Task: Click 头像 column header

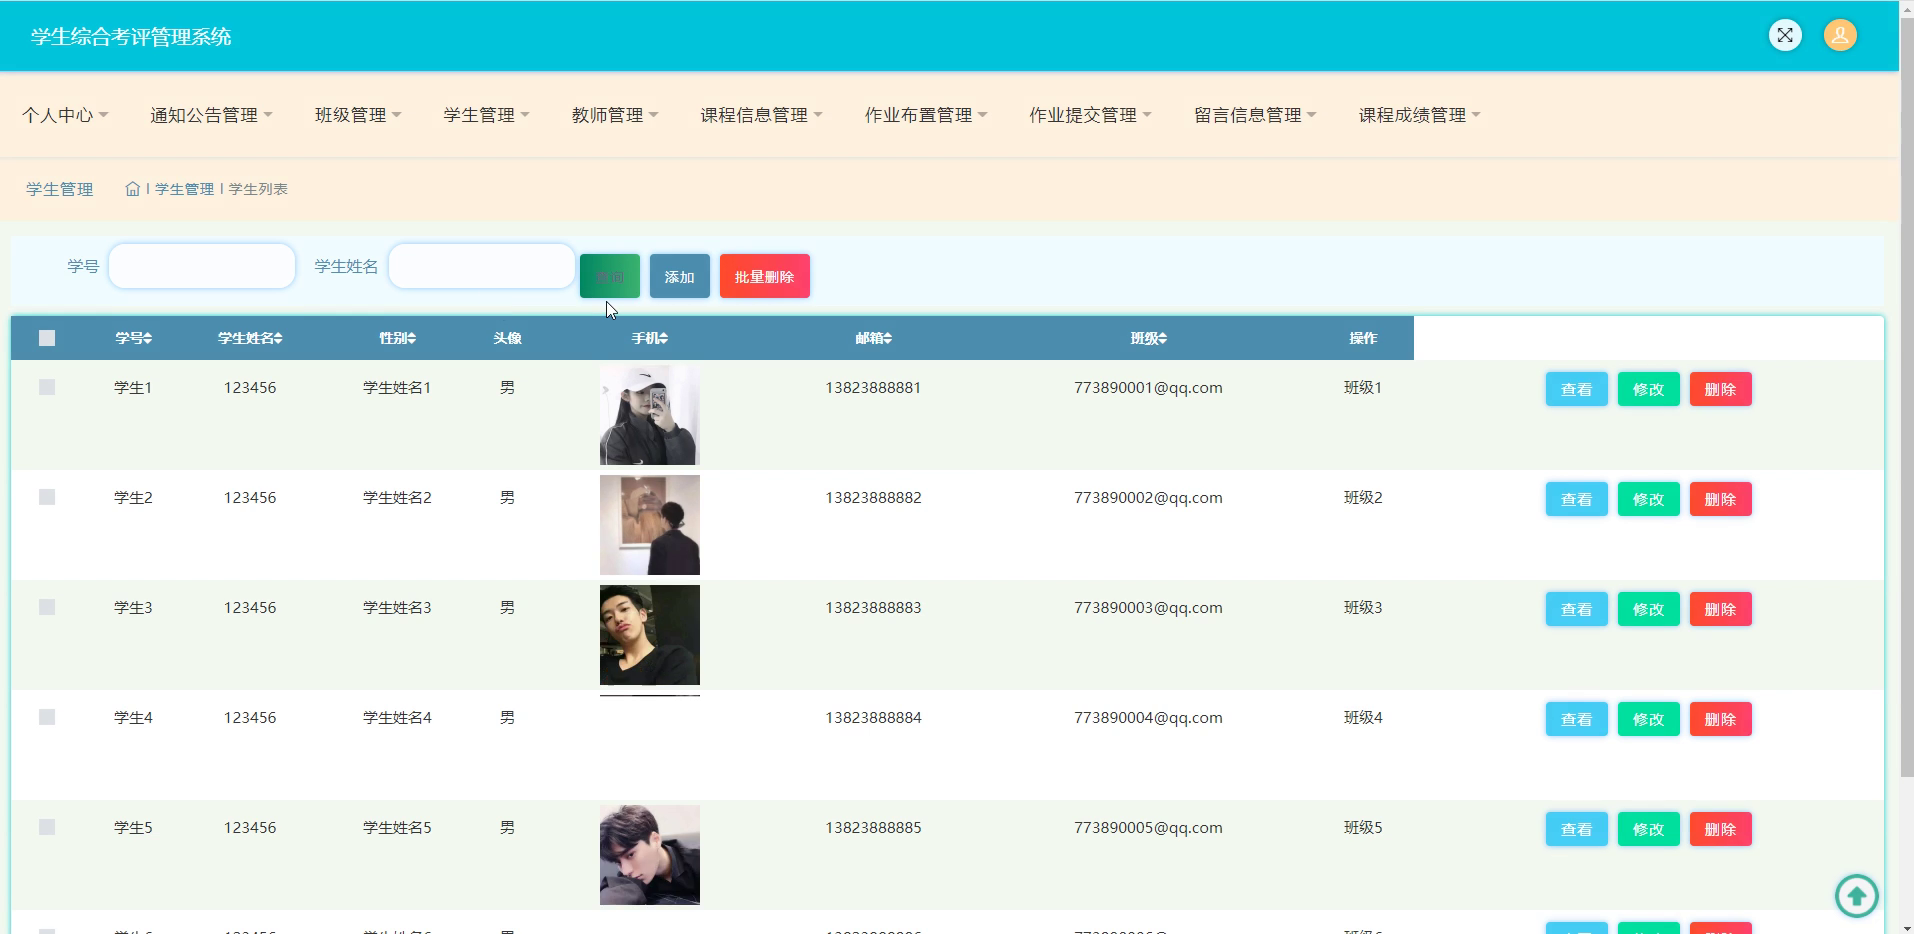Action: tap(507, 338)
